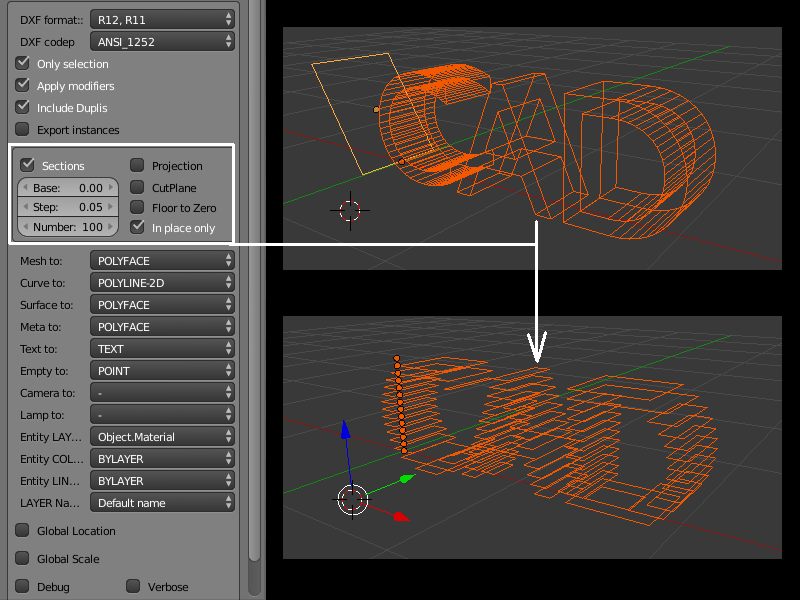Enable Export instances
This screenshot has height=600, width=800.
point(22,129)
